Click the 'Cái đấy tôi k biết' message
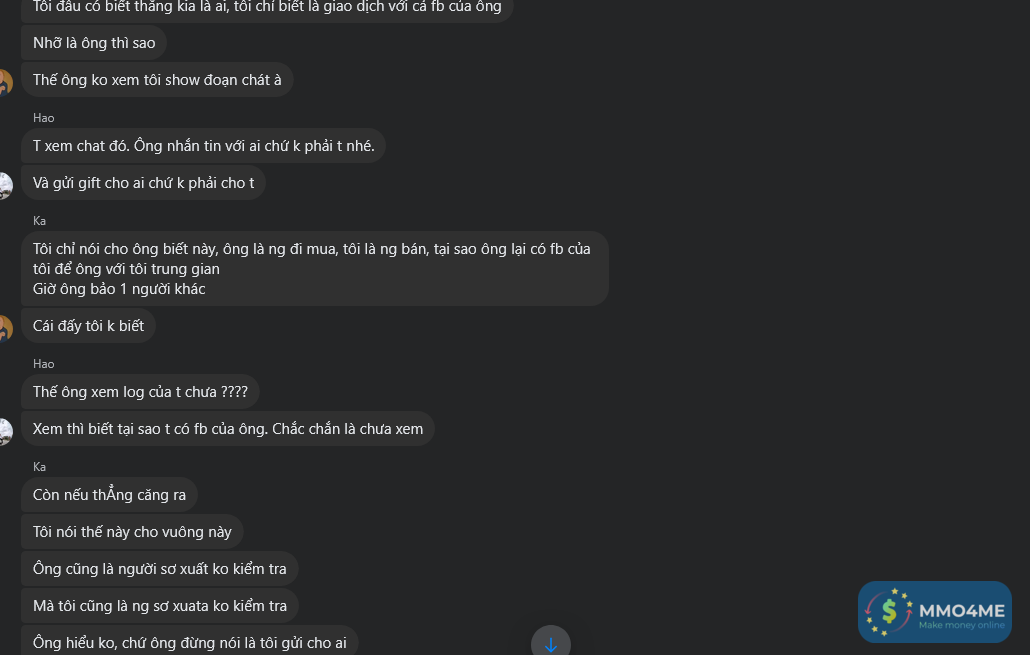The image size is (1030, 655). click(88, 326)
